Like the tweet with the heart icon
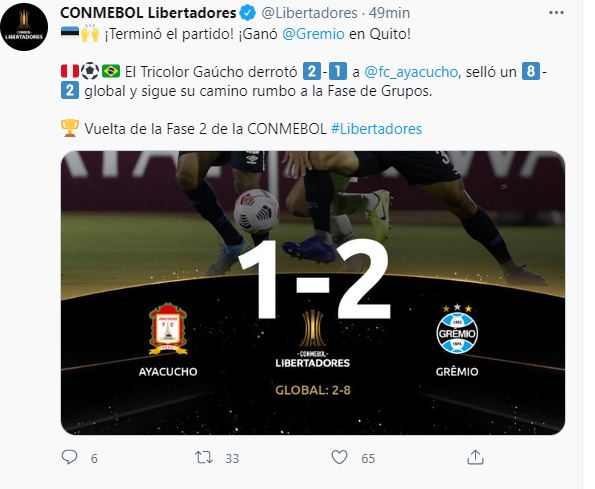595x489 pixels. pos(339,457)
